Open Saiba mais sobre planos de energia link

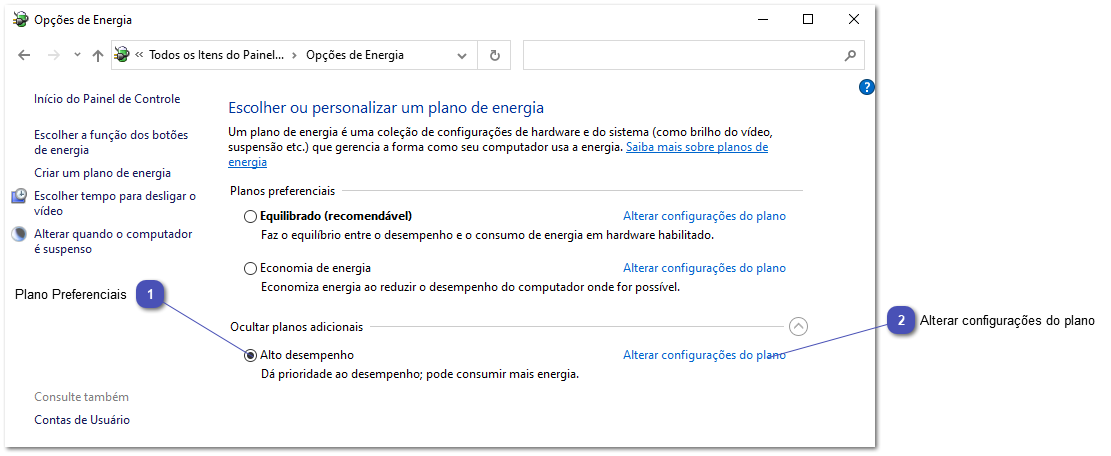click(696, 147)
